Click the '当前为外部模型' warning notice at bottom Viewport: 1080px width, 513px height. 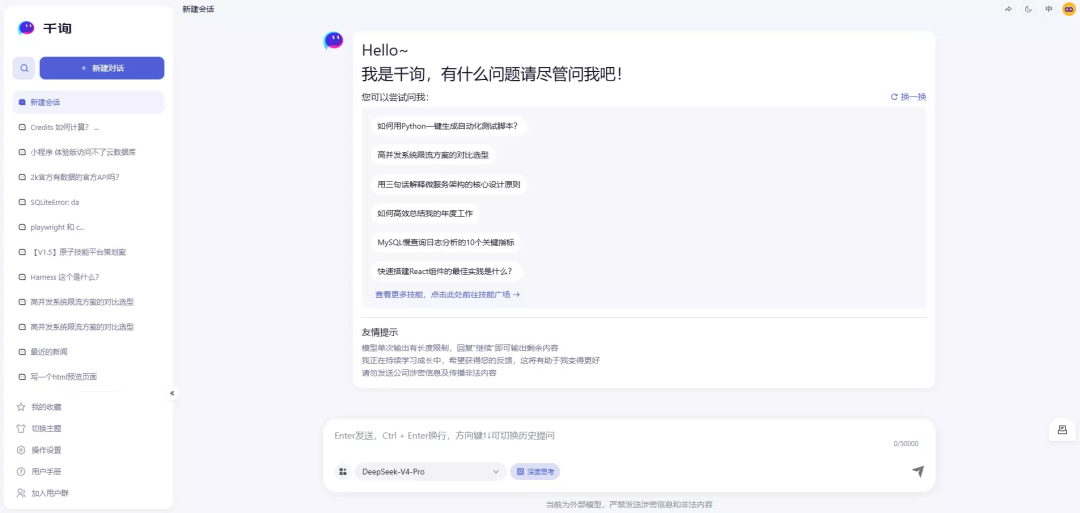click(629, 505)
